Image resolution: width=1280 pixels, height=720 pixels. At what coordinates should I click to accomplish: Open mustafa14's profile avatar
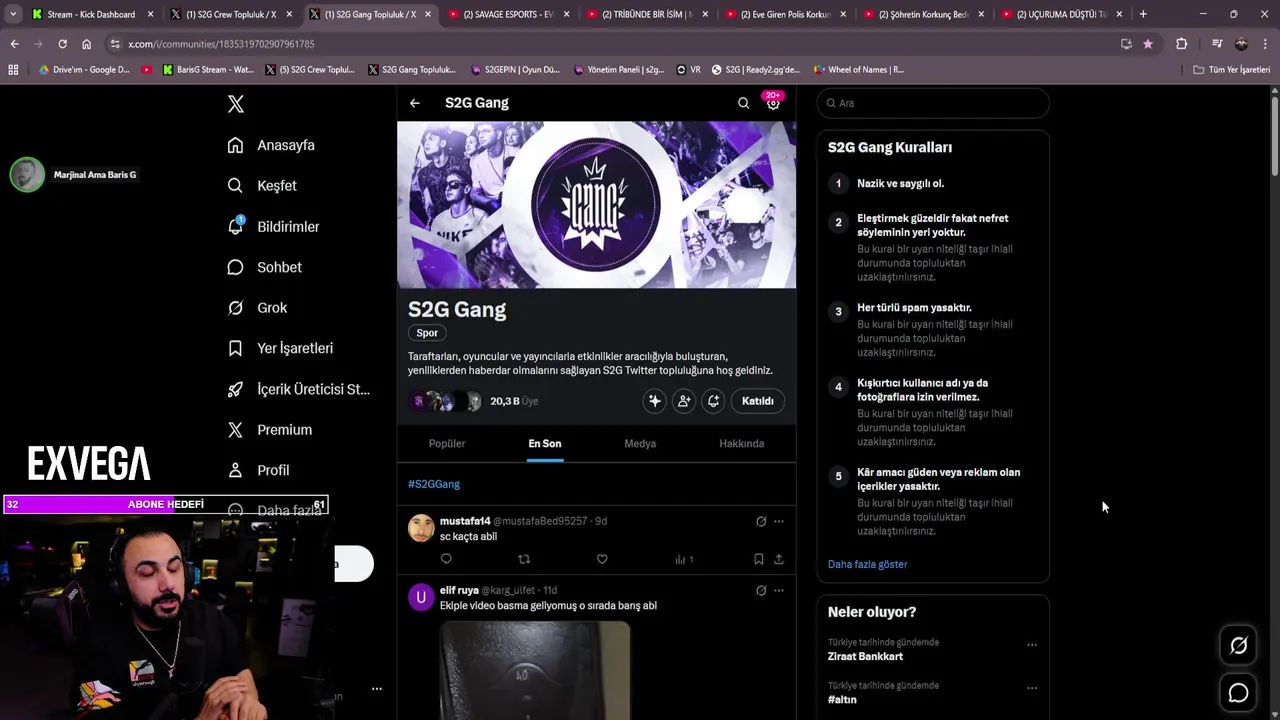[x=421, y=528]
